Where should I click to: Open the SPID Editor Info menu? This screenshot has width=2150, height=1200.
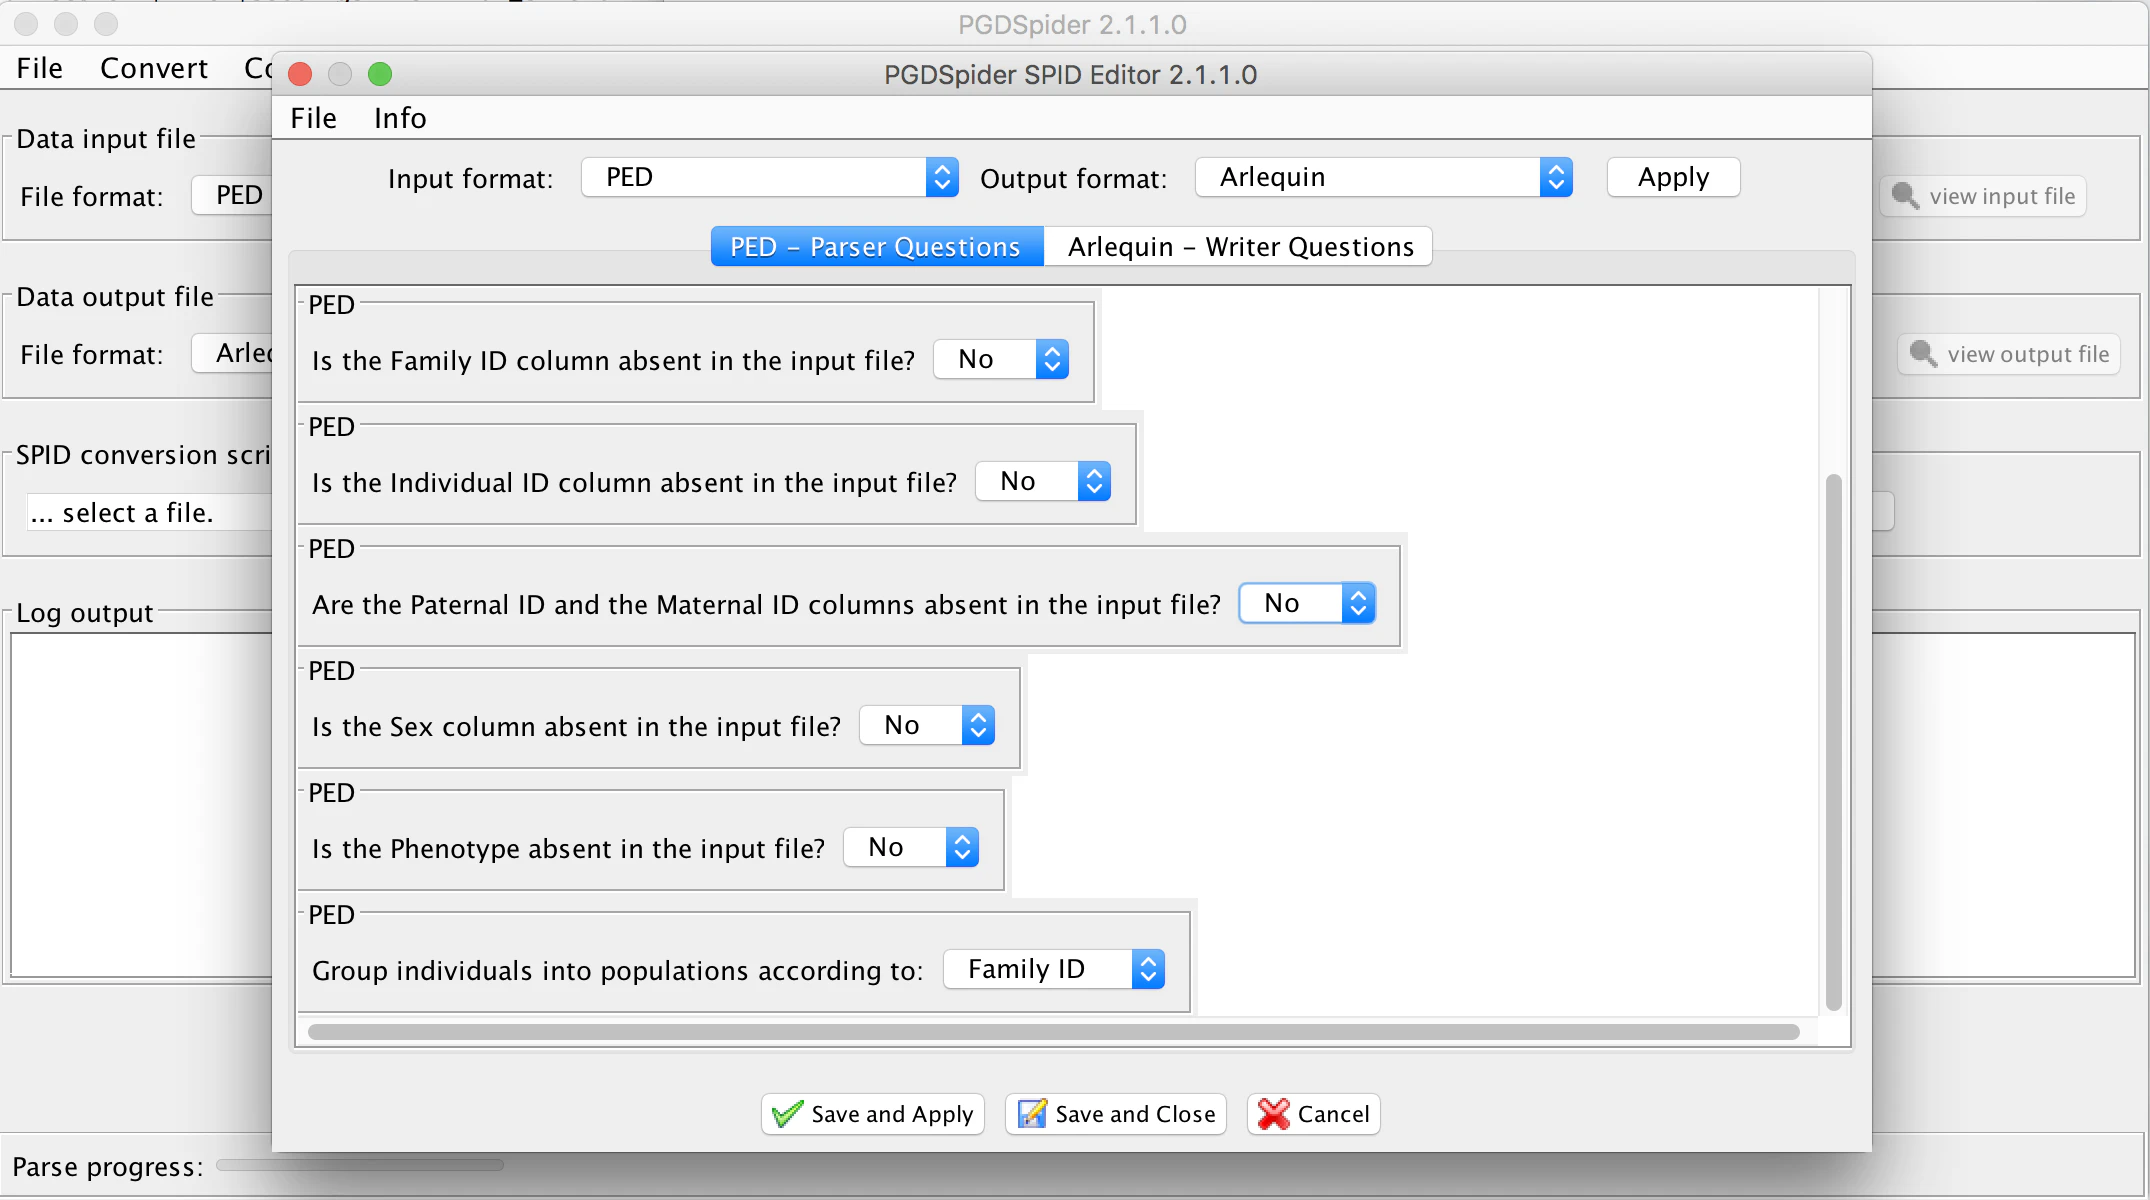[x=400, y=118]
